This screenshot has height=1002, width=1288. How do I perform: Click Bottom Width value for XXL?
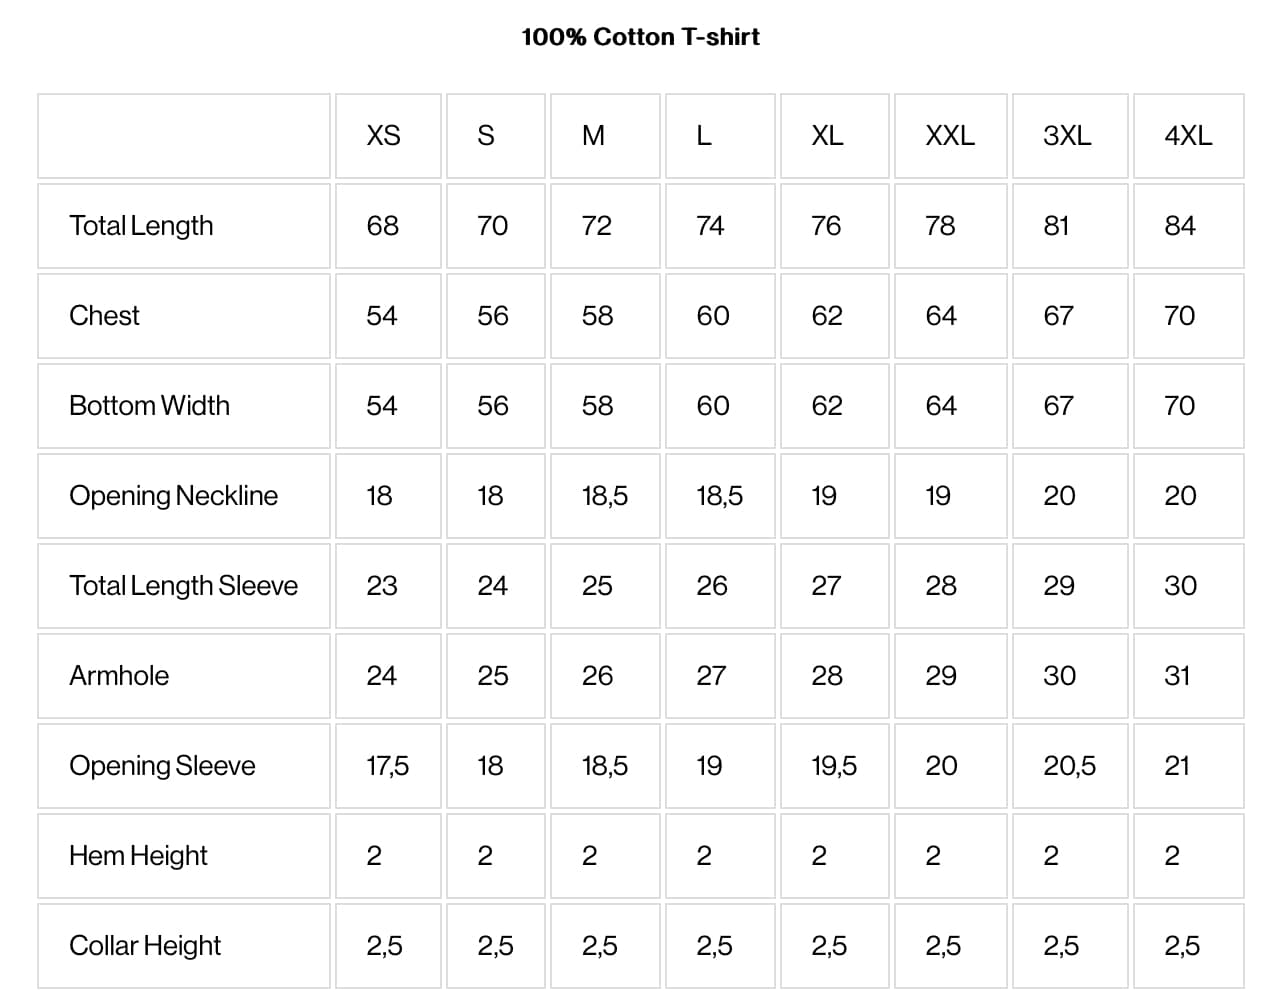941,406
